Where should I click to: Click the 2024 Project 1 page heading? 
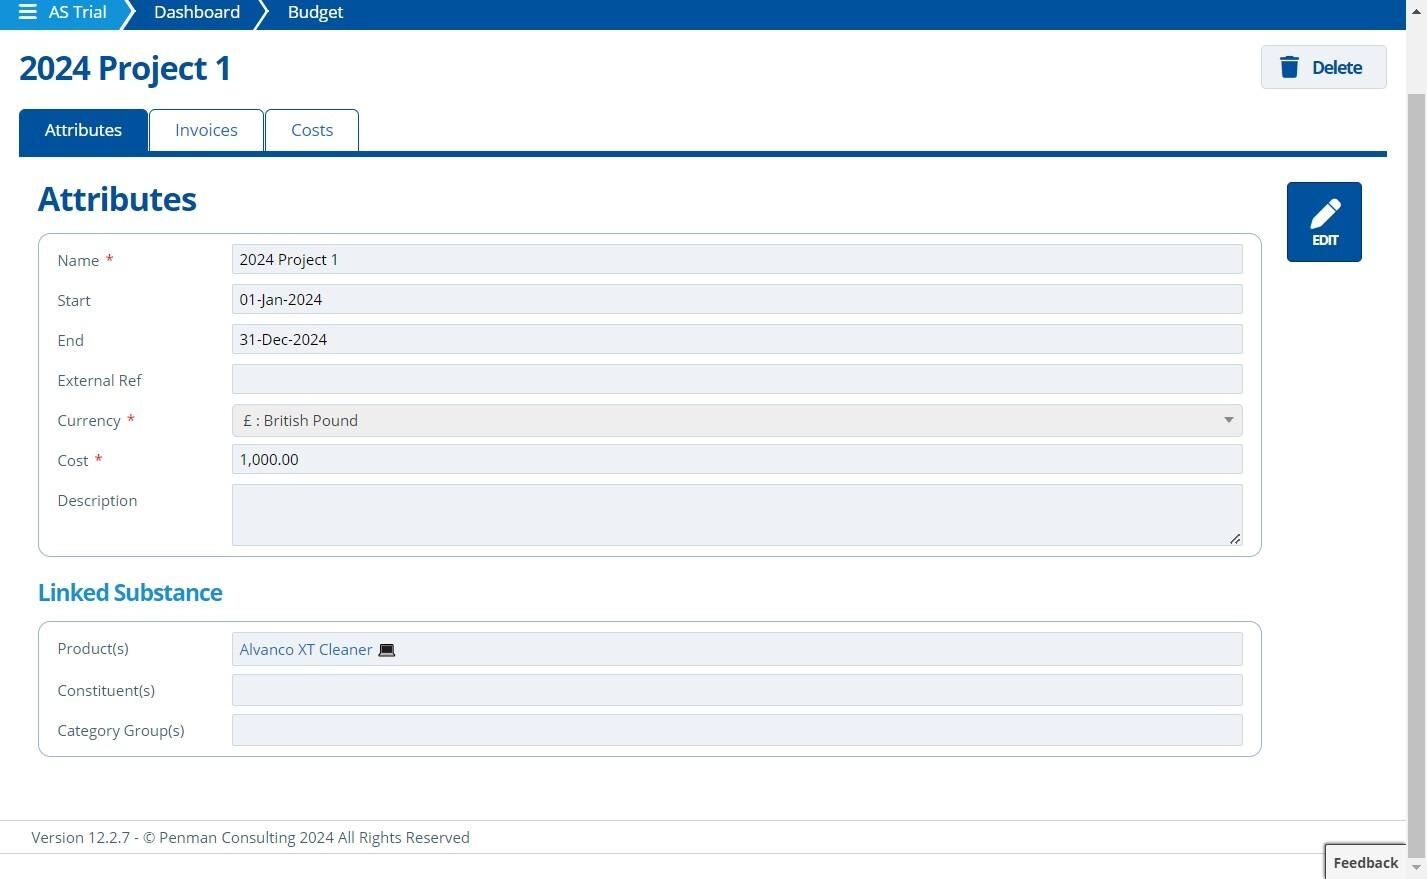tap(125, 68)
